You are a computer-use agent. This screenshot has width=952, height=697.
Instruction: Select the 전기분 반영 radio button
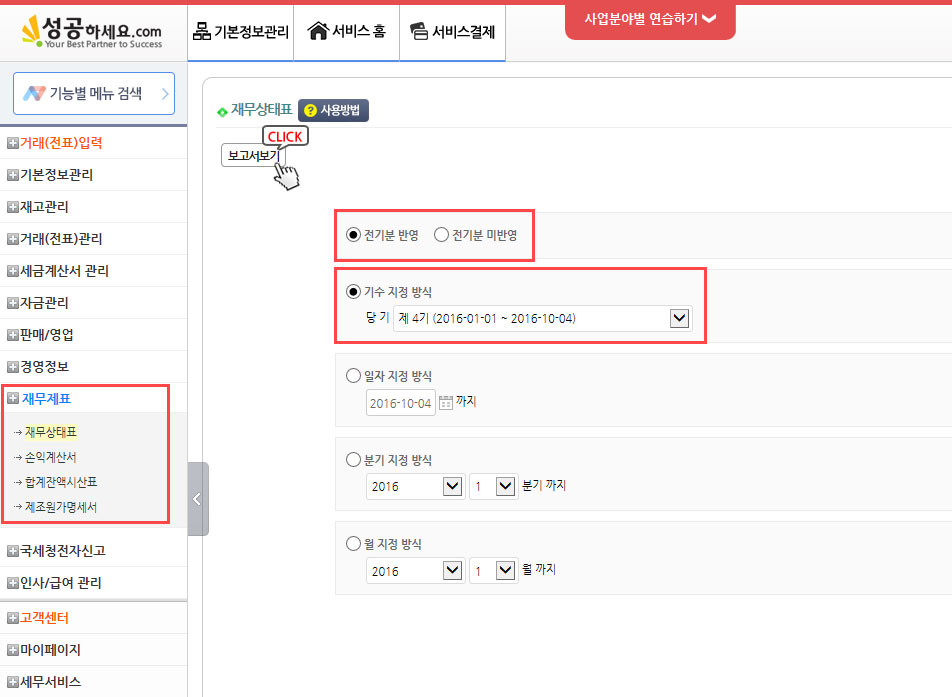click(353, 235)
